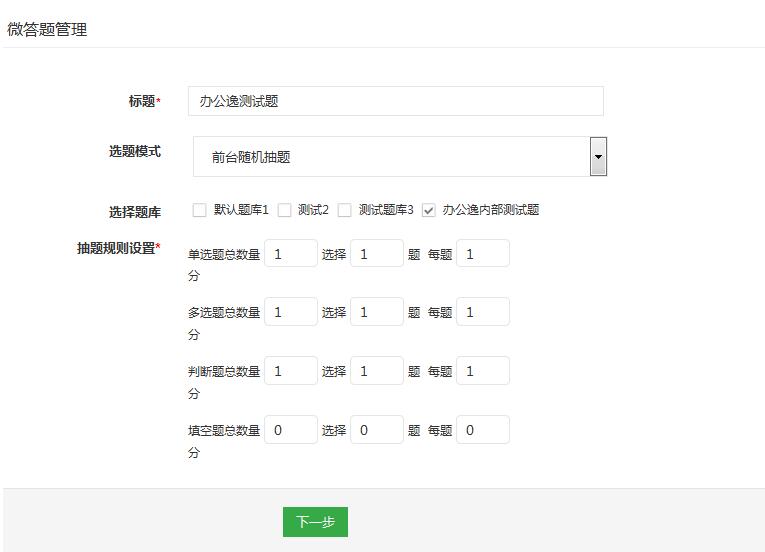Screen dimensions: 765x552
Task: Click the 标题 title input field
Action: pyautogui.click(x=396, y=101)
